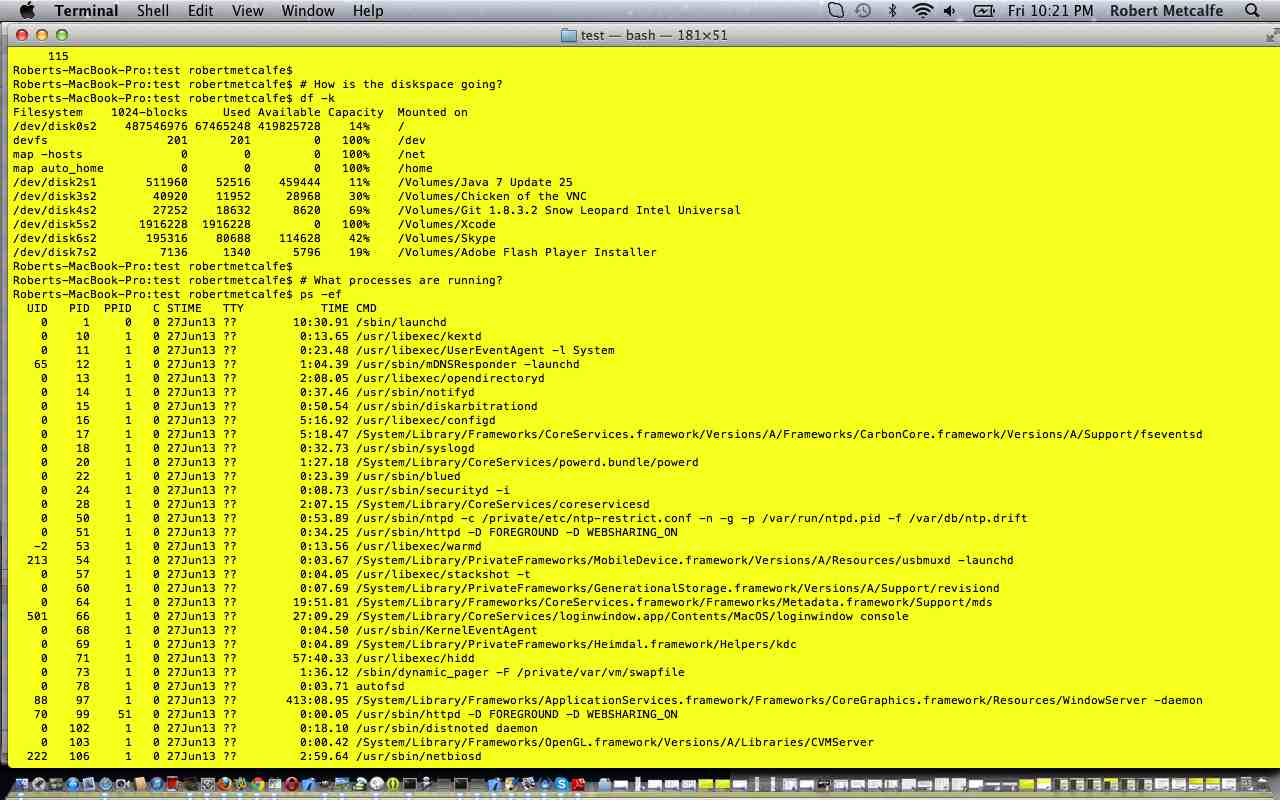Click '/Volumes/Git 1.8.3.2 Snow Leopard Intel Universal'
1280x800 pixels.
pos(569,210)
